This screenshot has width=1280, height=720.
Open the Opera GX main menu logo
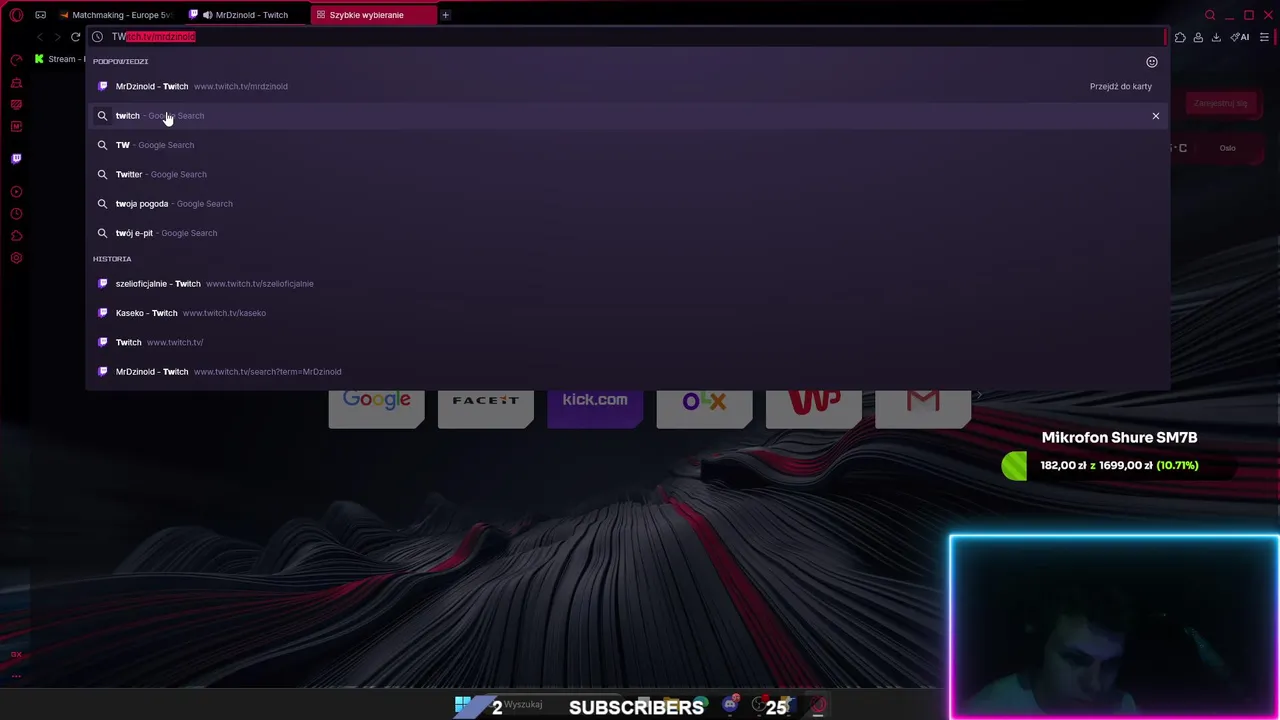[16, 15]
